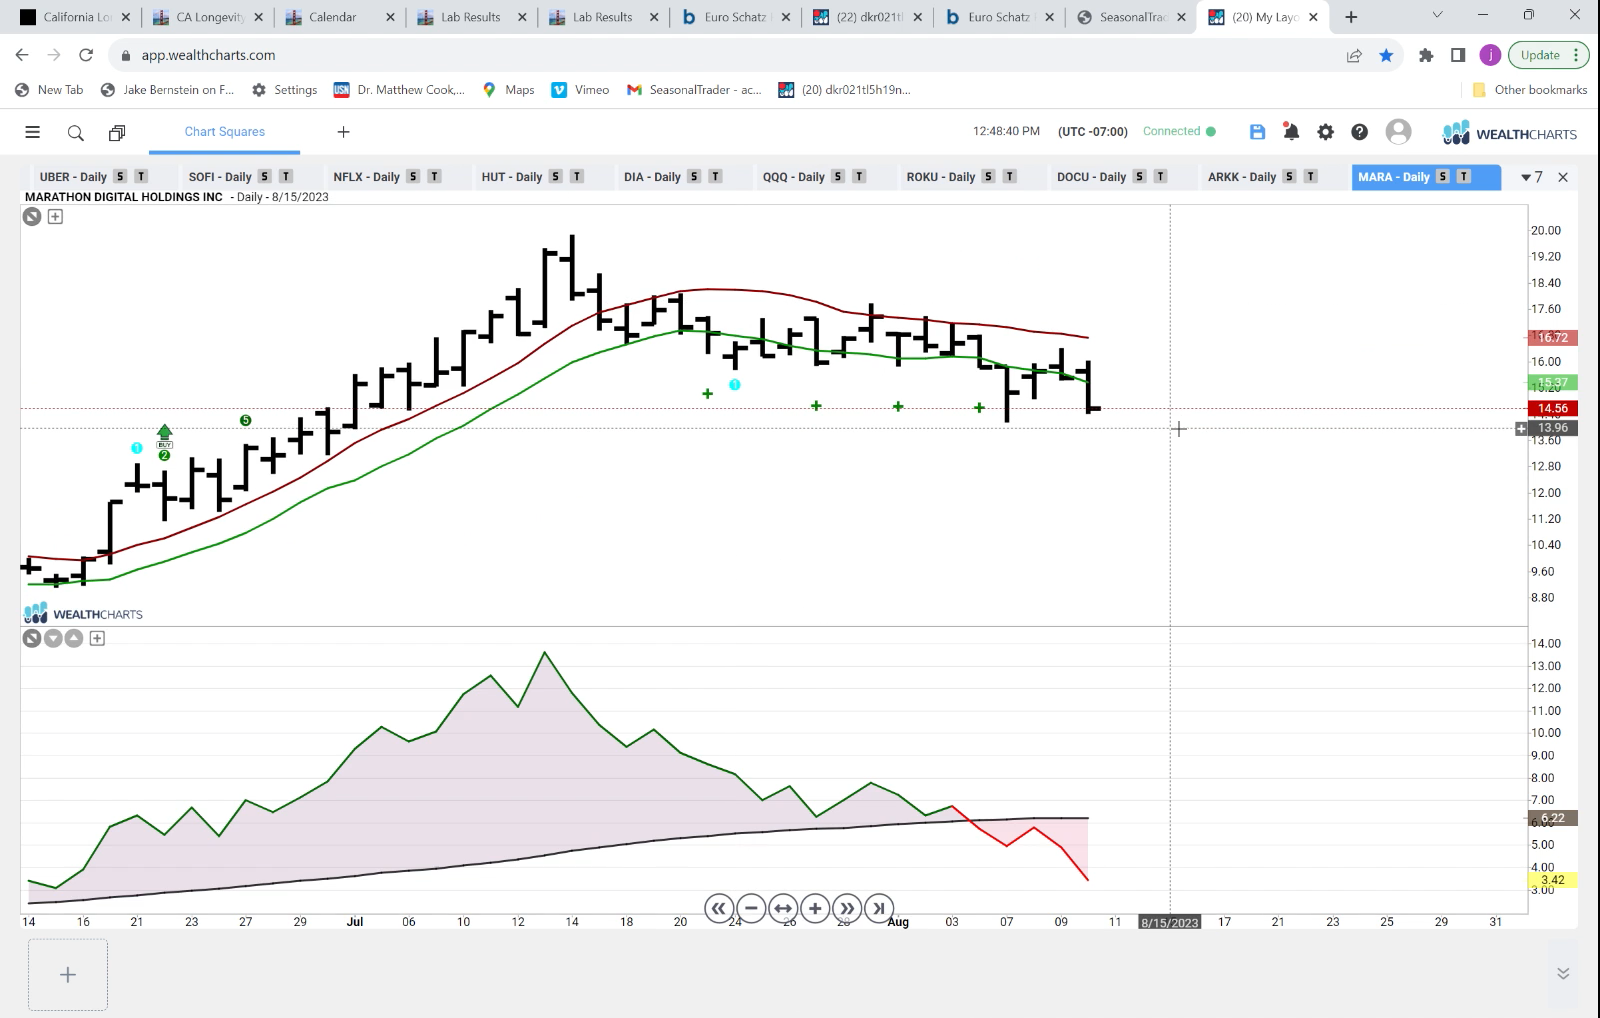Click the S badge on MARA tab
1600x1018 pixels.
(x=1442, y=176)
